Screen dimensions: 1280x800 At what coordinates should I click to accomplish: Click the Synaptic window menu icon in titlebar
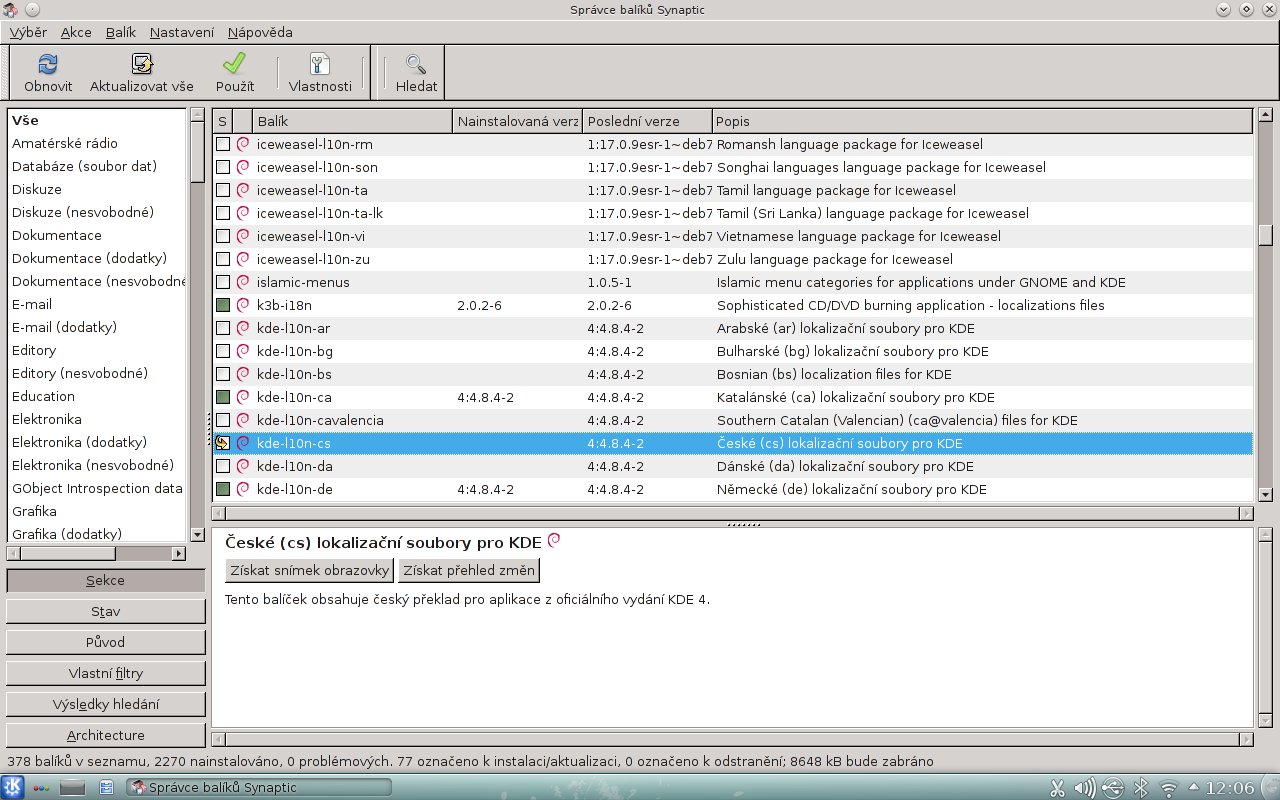(11, 9)
